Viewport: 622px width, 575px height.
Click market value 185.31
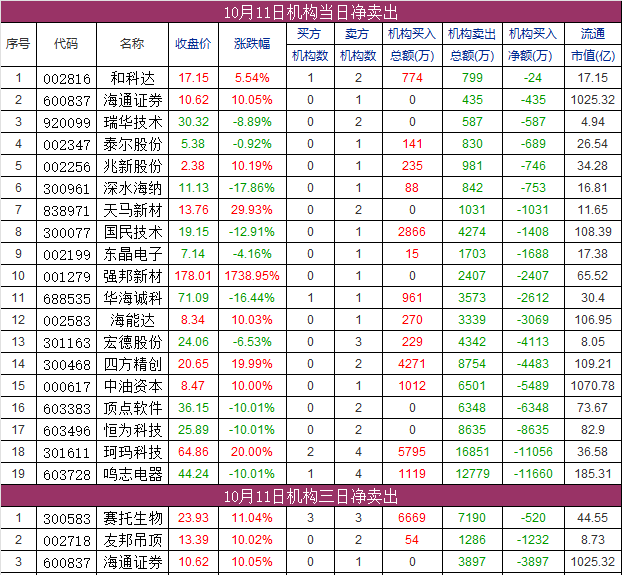tap(593, 473)
